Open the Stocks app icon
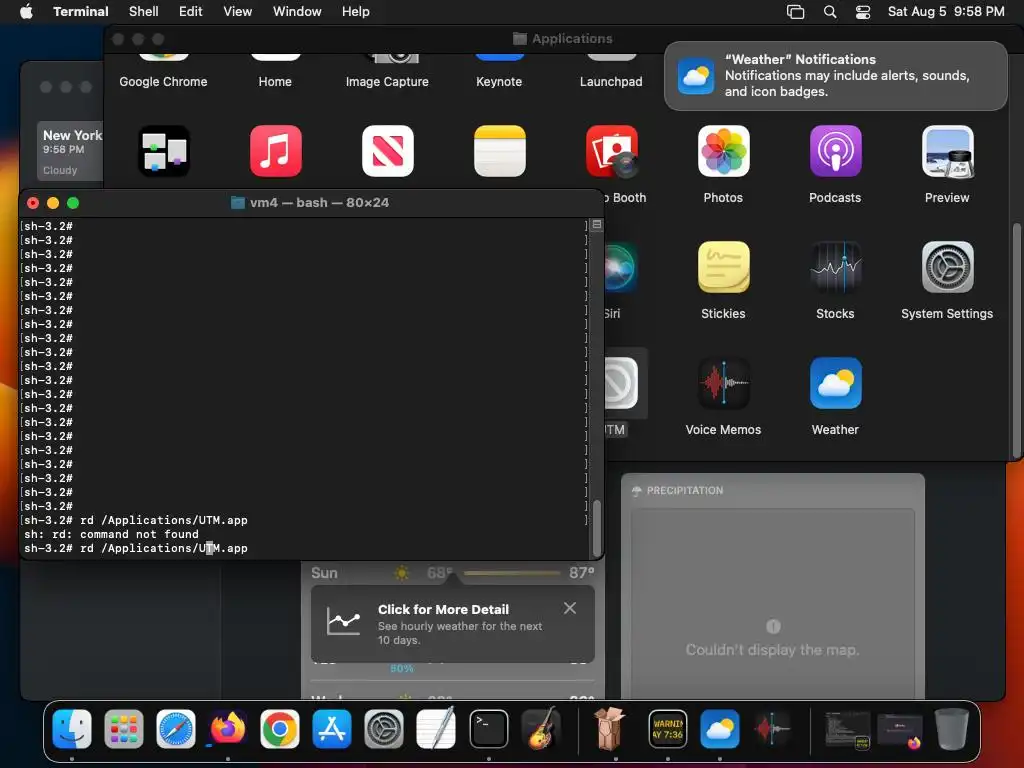This screenshot has height=768, width=1024. pos(835,267)
